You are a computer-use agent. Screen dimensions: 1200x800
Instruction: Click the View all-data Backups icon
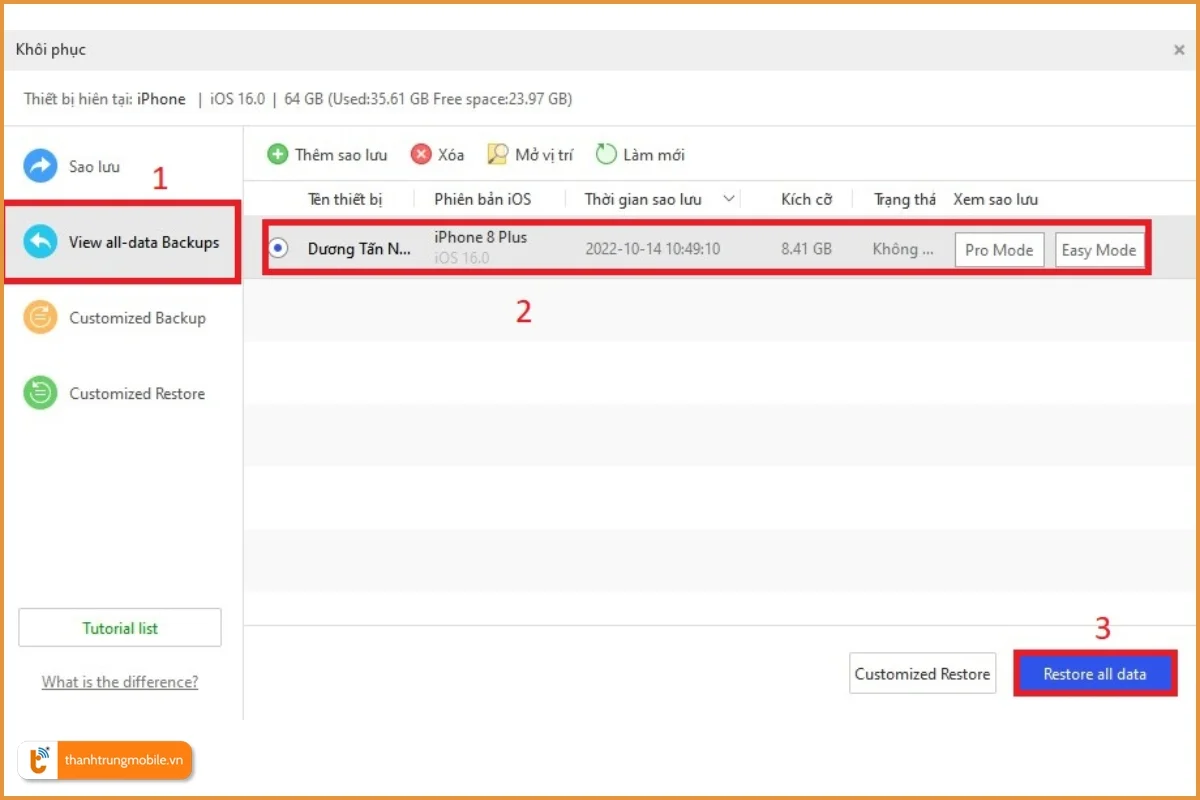pos(41,242)
